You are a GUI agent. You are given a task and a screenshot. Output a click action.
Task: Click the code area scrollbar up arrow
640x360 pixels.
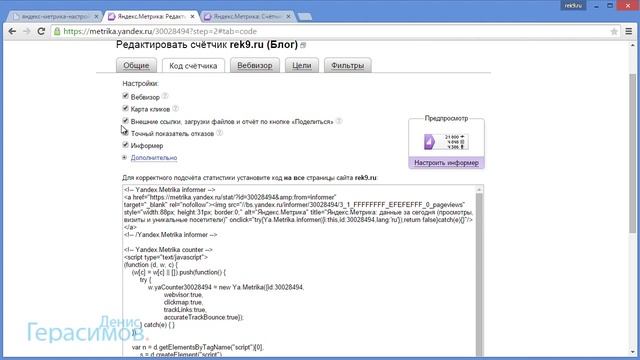coord(480,189)
